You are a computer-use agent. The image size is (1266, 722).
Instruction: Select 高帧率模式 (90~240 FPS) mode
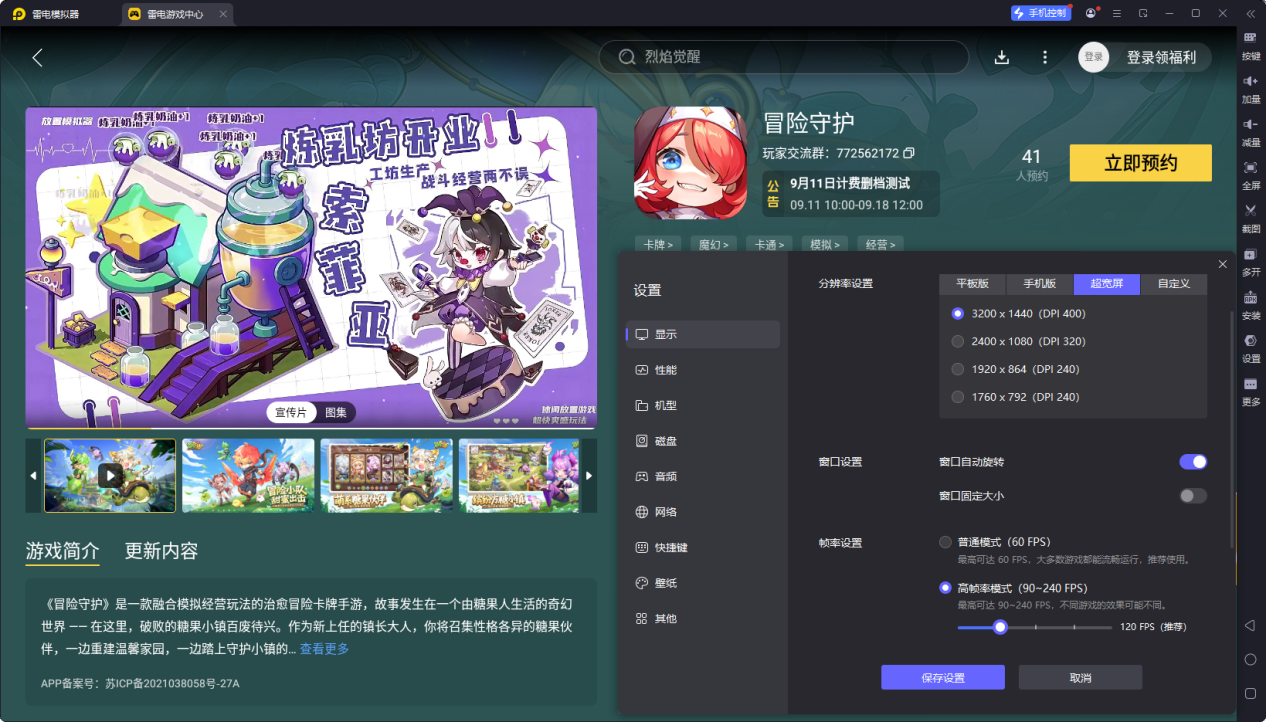(x=1012, y=588)
